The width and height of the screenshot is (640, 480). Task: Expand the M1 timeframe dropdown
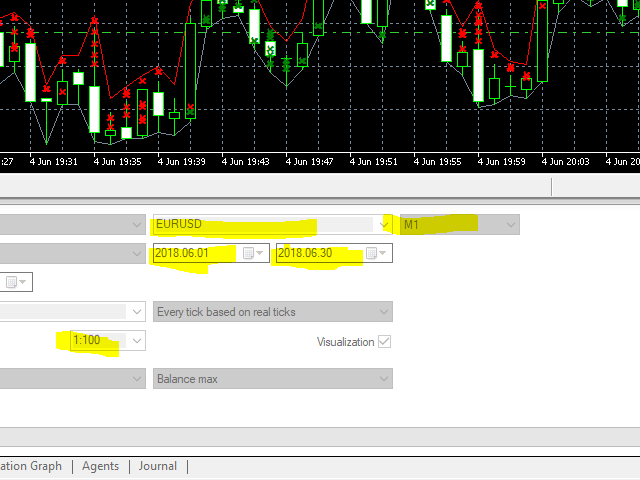[510, 224]
